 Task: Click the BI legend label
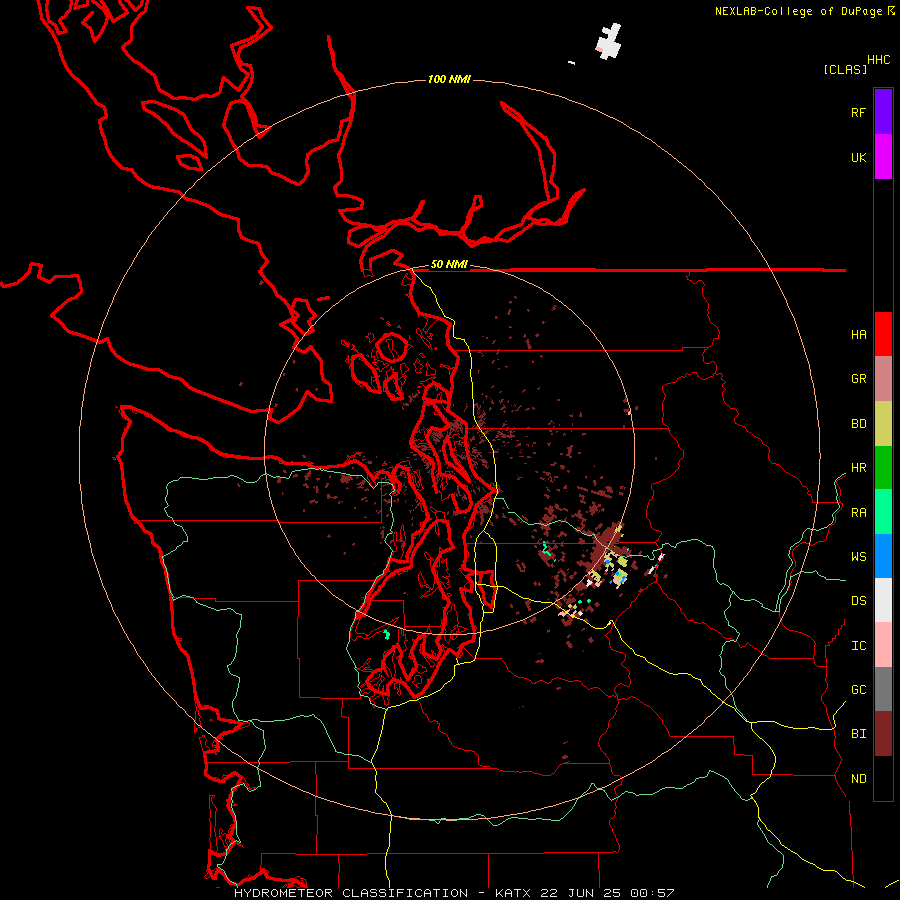pos(858,734)
